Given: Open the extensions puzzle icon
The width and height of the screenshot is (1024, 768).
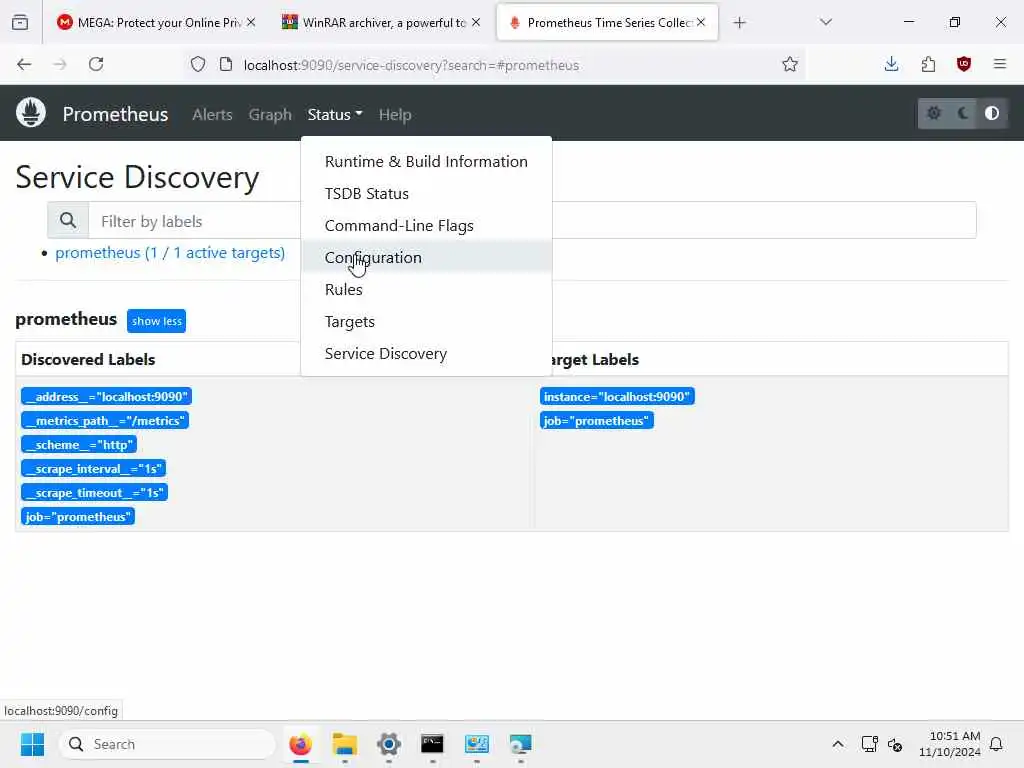Looking at the screenshot, I should [928, 65].
